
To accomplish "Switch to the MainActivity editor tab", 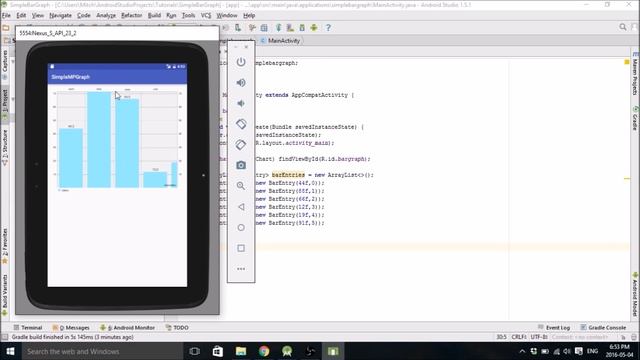I will pyautogui.click(x=280, y=41).
